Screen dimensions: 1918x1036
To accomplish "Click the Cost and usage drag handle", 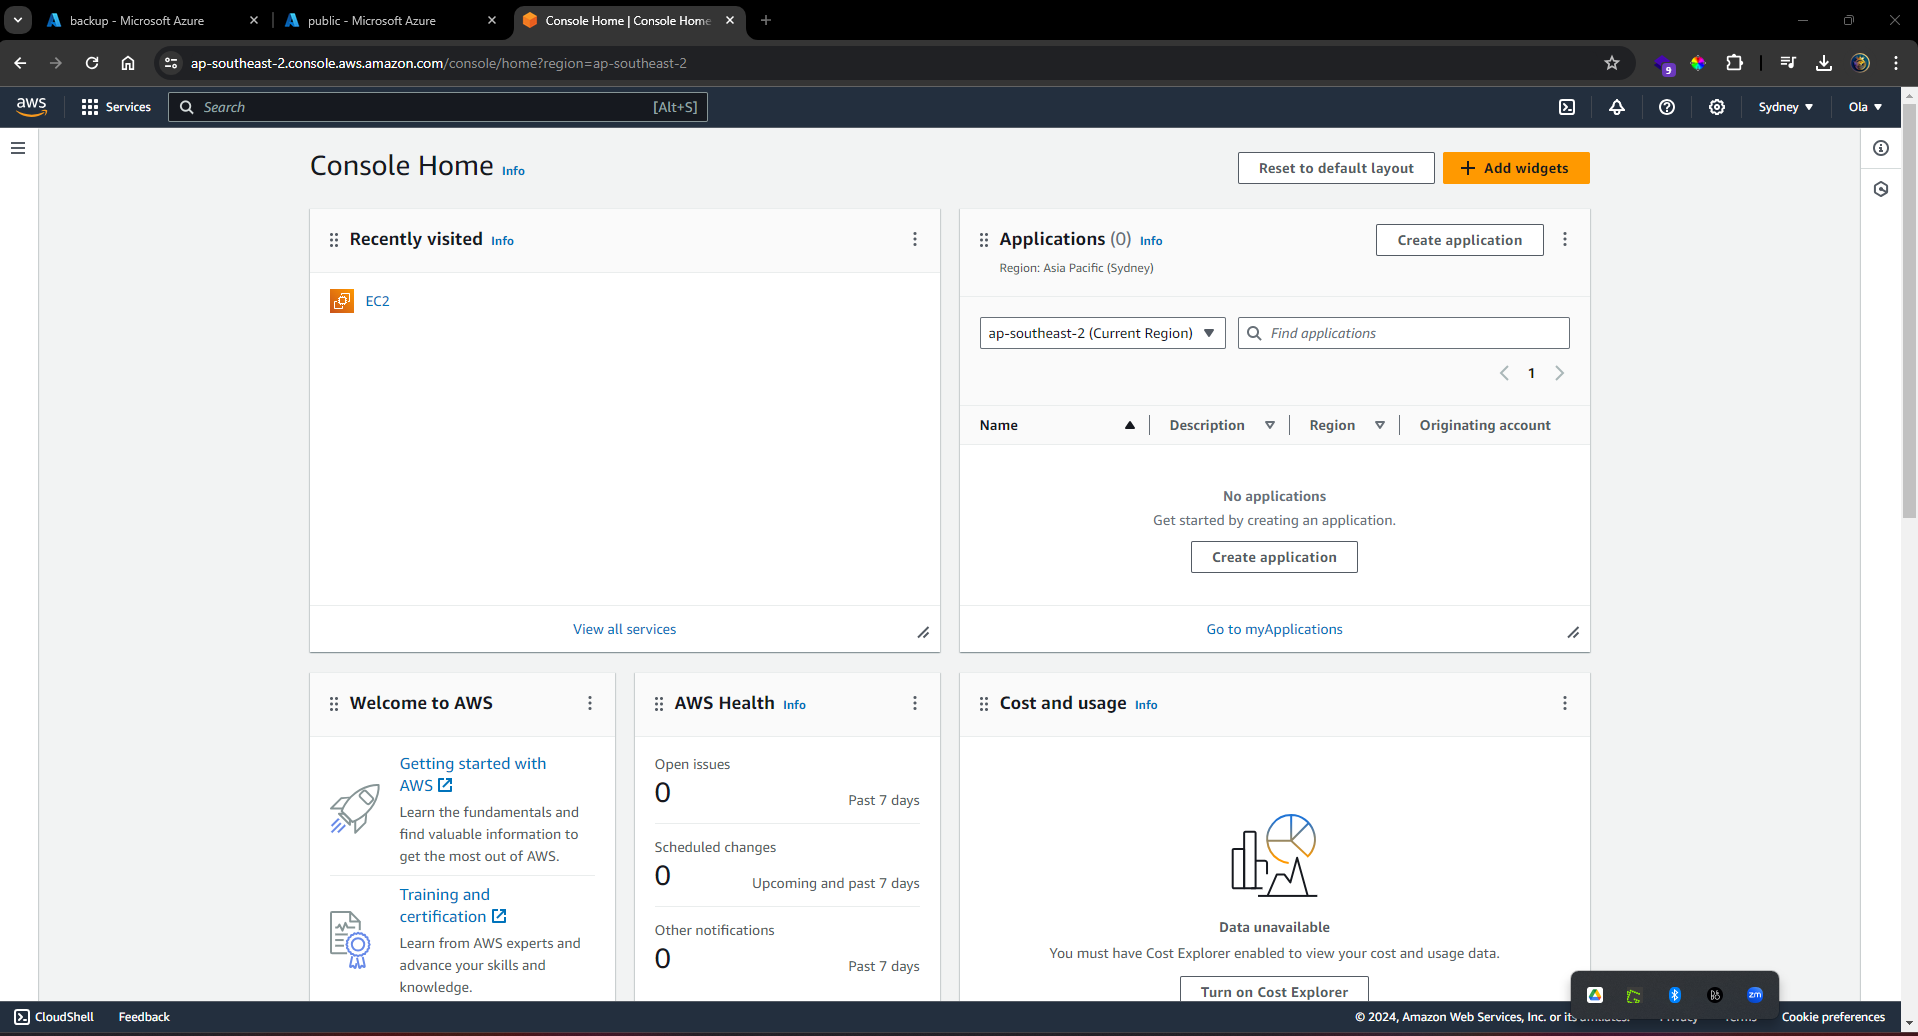I will [984, 704].
